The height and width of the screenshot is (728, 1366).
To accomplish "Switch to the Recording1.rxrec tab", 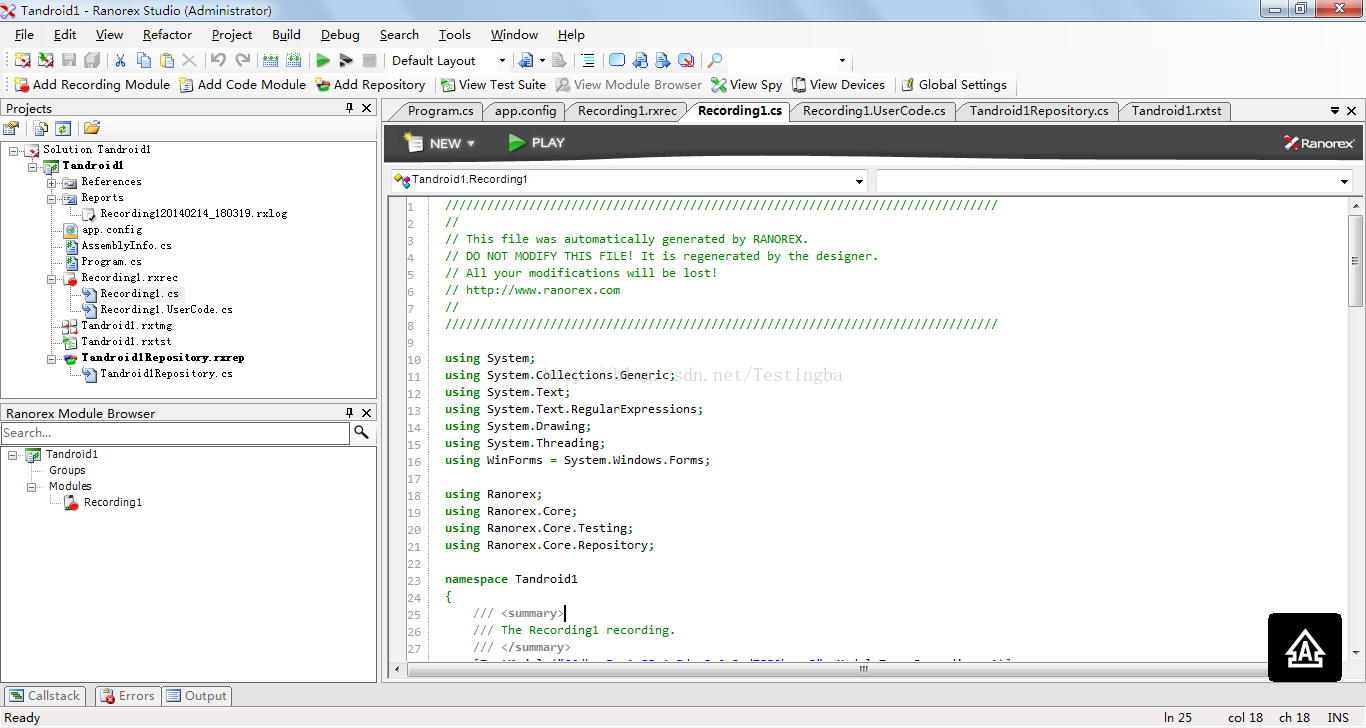I will pyautogui.click(x=627, y=111).
